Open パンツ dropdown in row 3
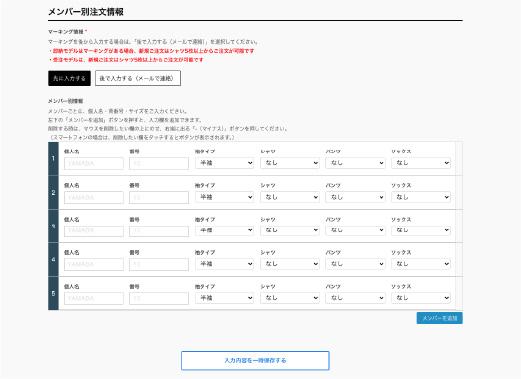521x379 pixels. [355, 230]
